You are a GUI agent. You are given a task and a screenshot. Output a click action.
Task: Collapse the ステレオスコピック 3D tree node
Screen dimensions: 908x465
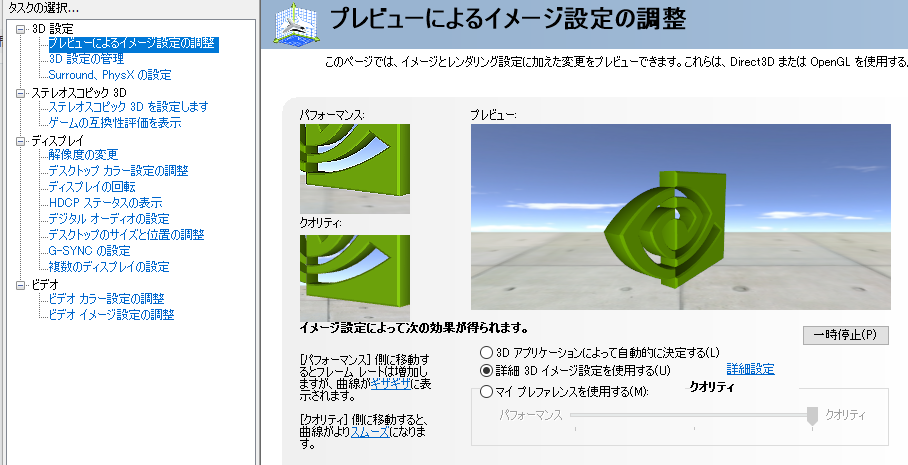pyautogui.click(x=21, y=93)
